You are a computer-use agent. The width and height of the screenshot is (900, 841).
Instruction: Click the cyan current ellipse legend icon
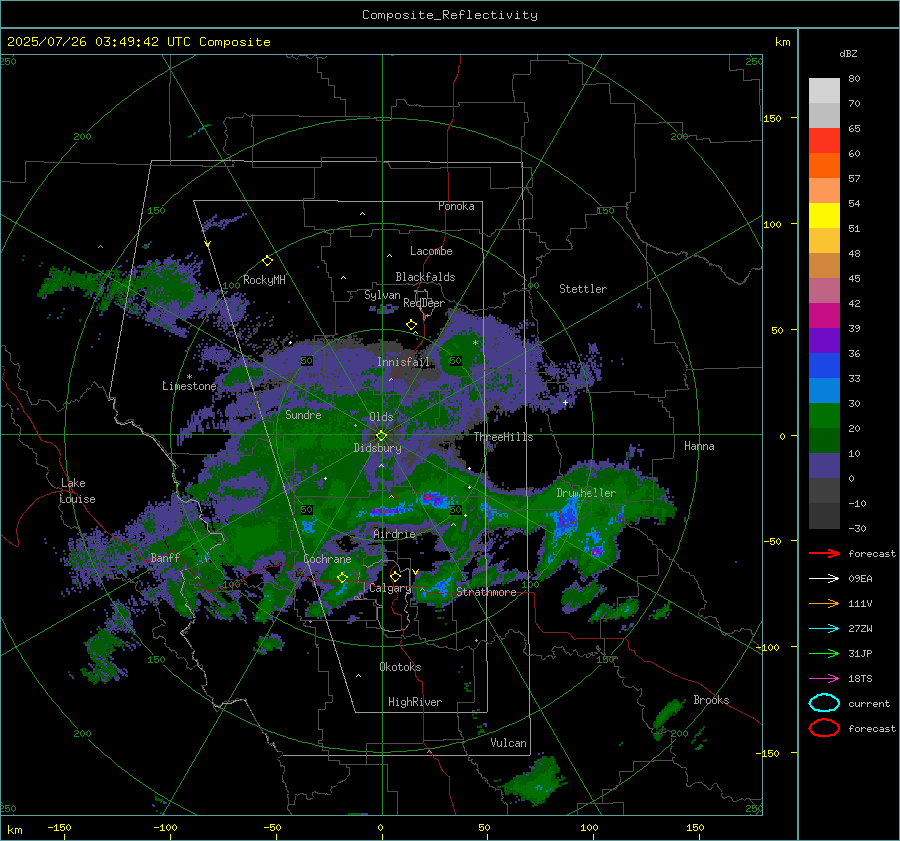[824, 703]
